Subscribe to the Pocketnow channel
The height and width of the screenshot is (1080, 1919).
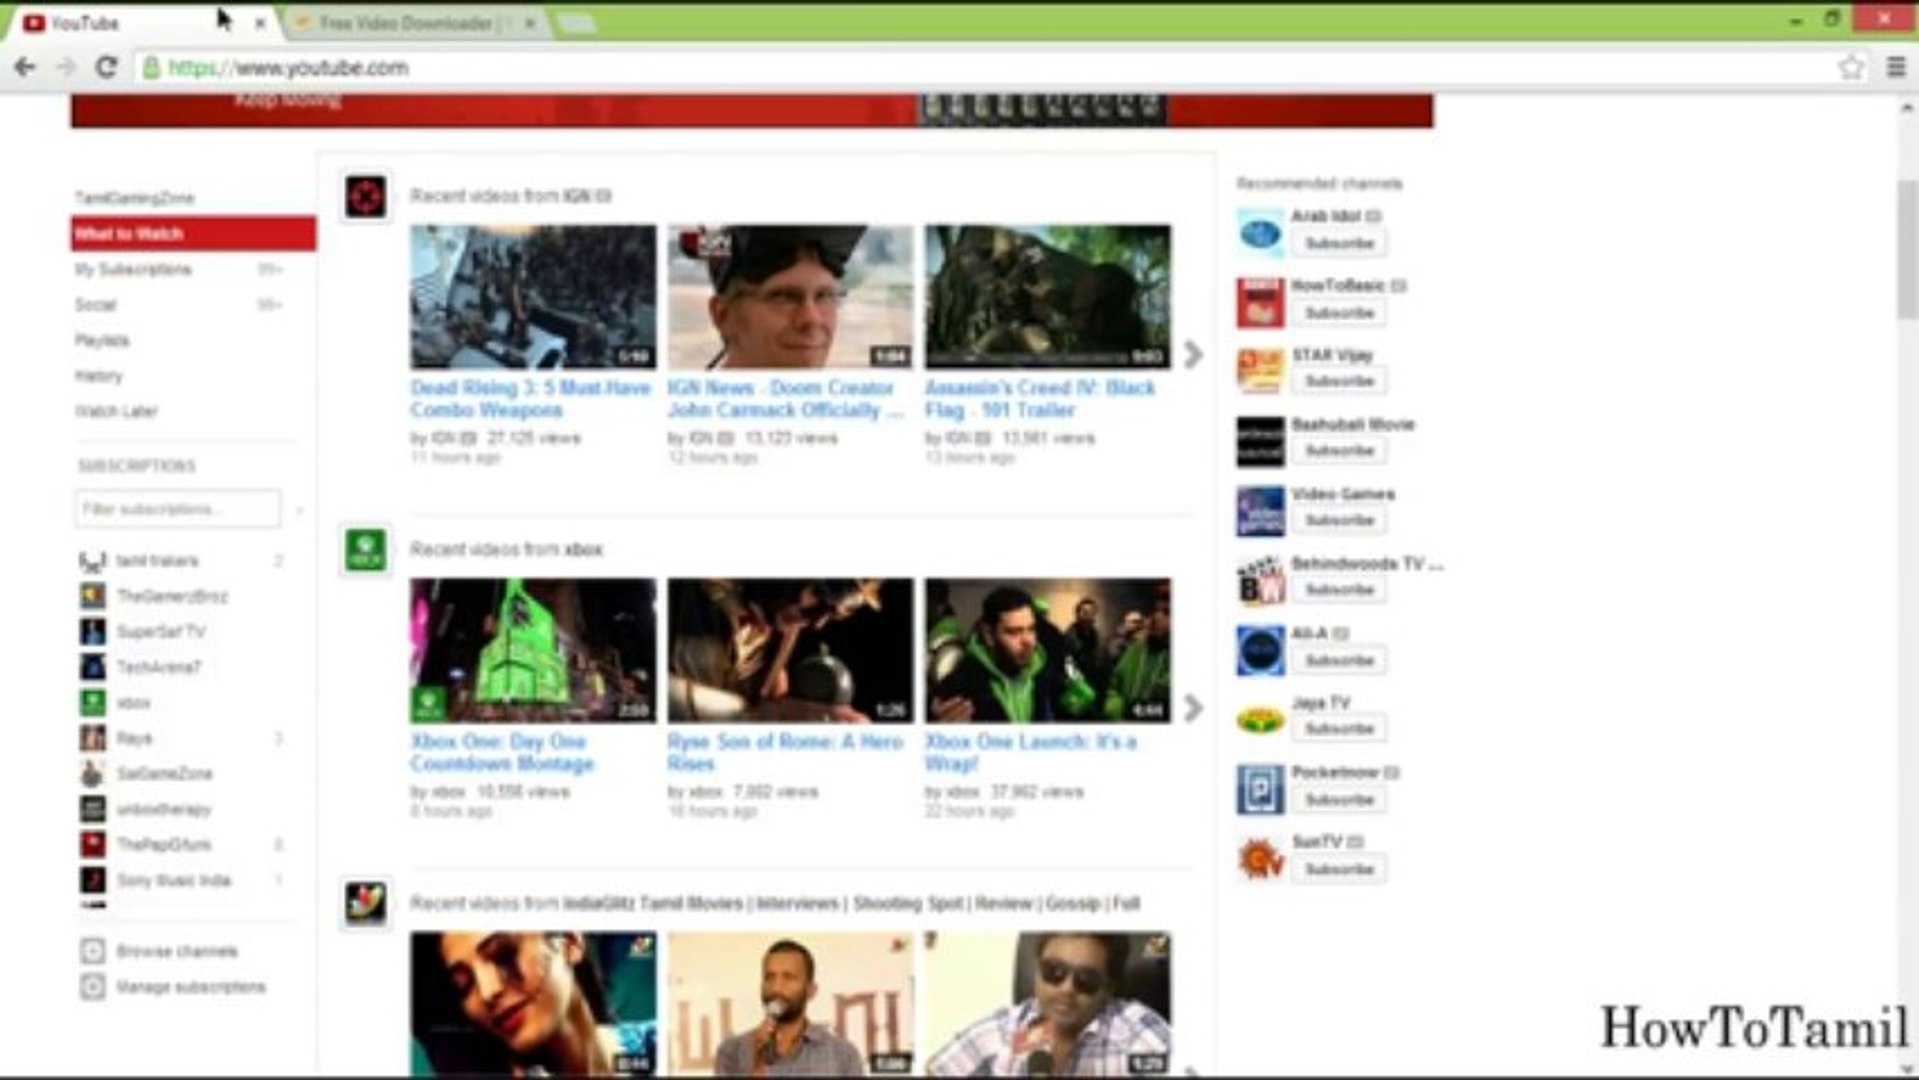pos(1339,800)
